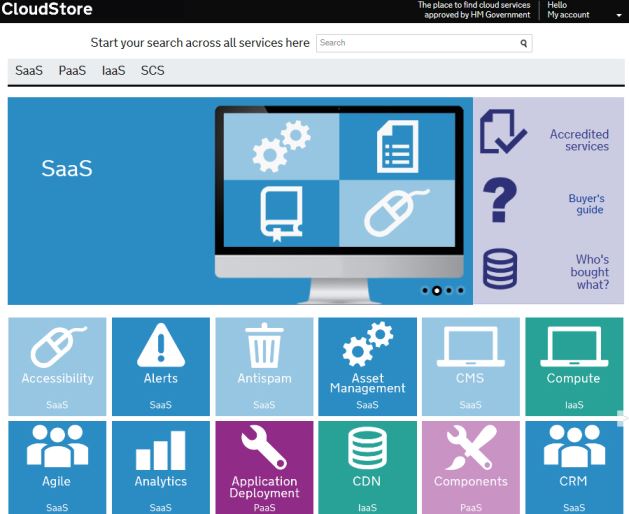Image resolution: width=629 pixels, height=514 pixels.
Task: Click the book icon on the monitor
Action: 281,213
